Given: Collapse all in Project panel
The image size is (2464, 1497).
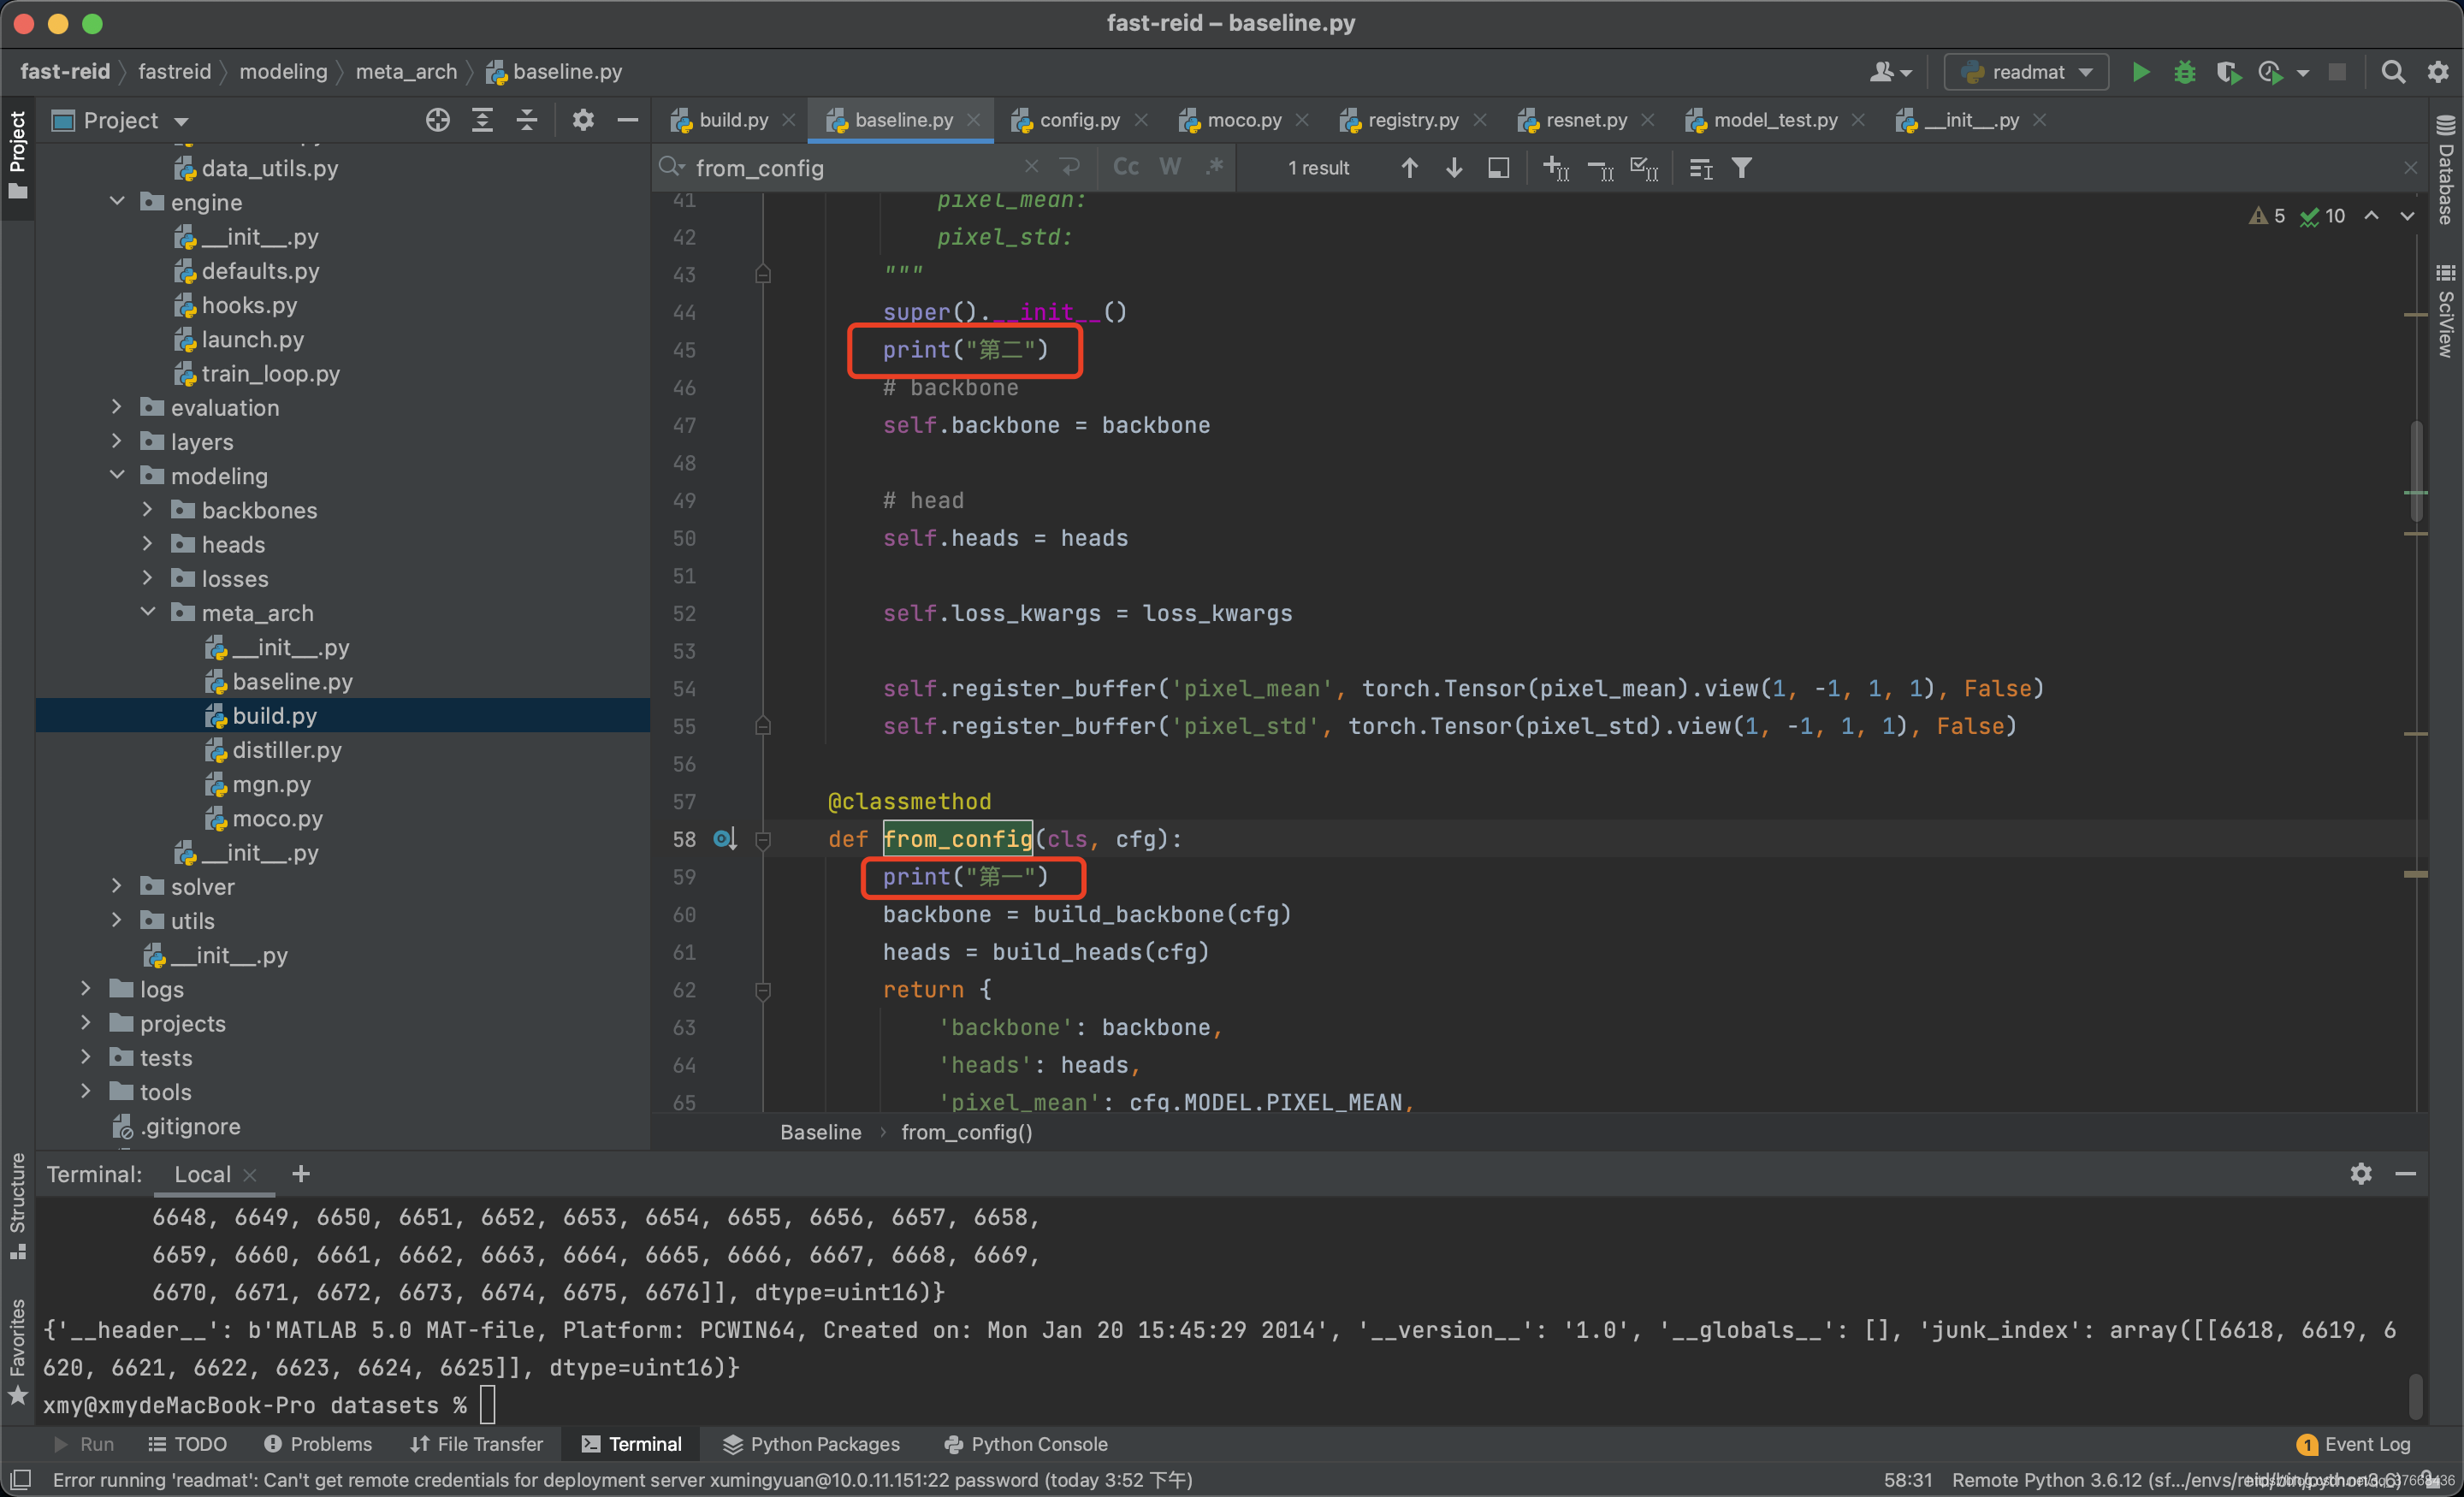Looking at the screenshot, I should point(527,120).
